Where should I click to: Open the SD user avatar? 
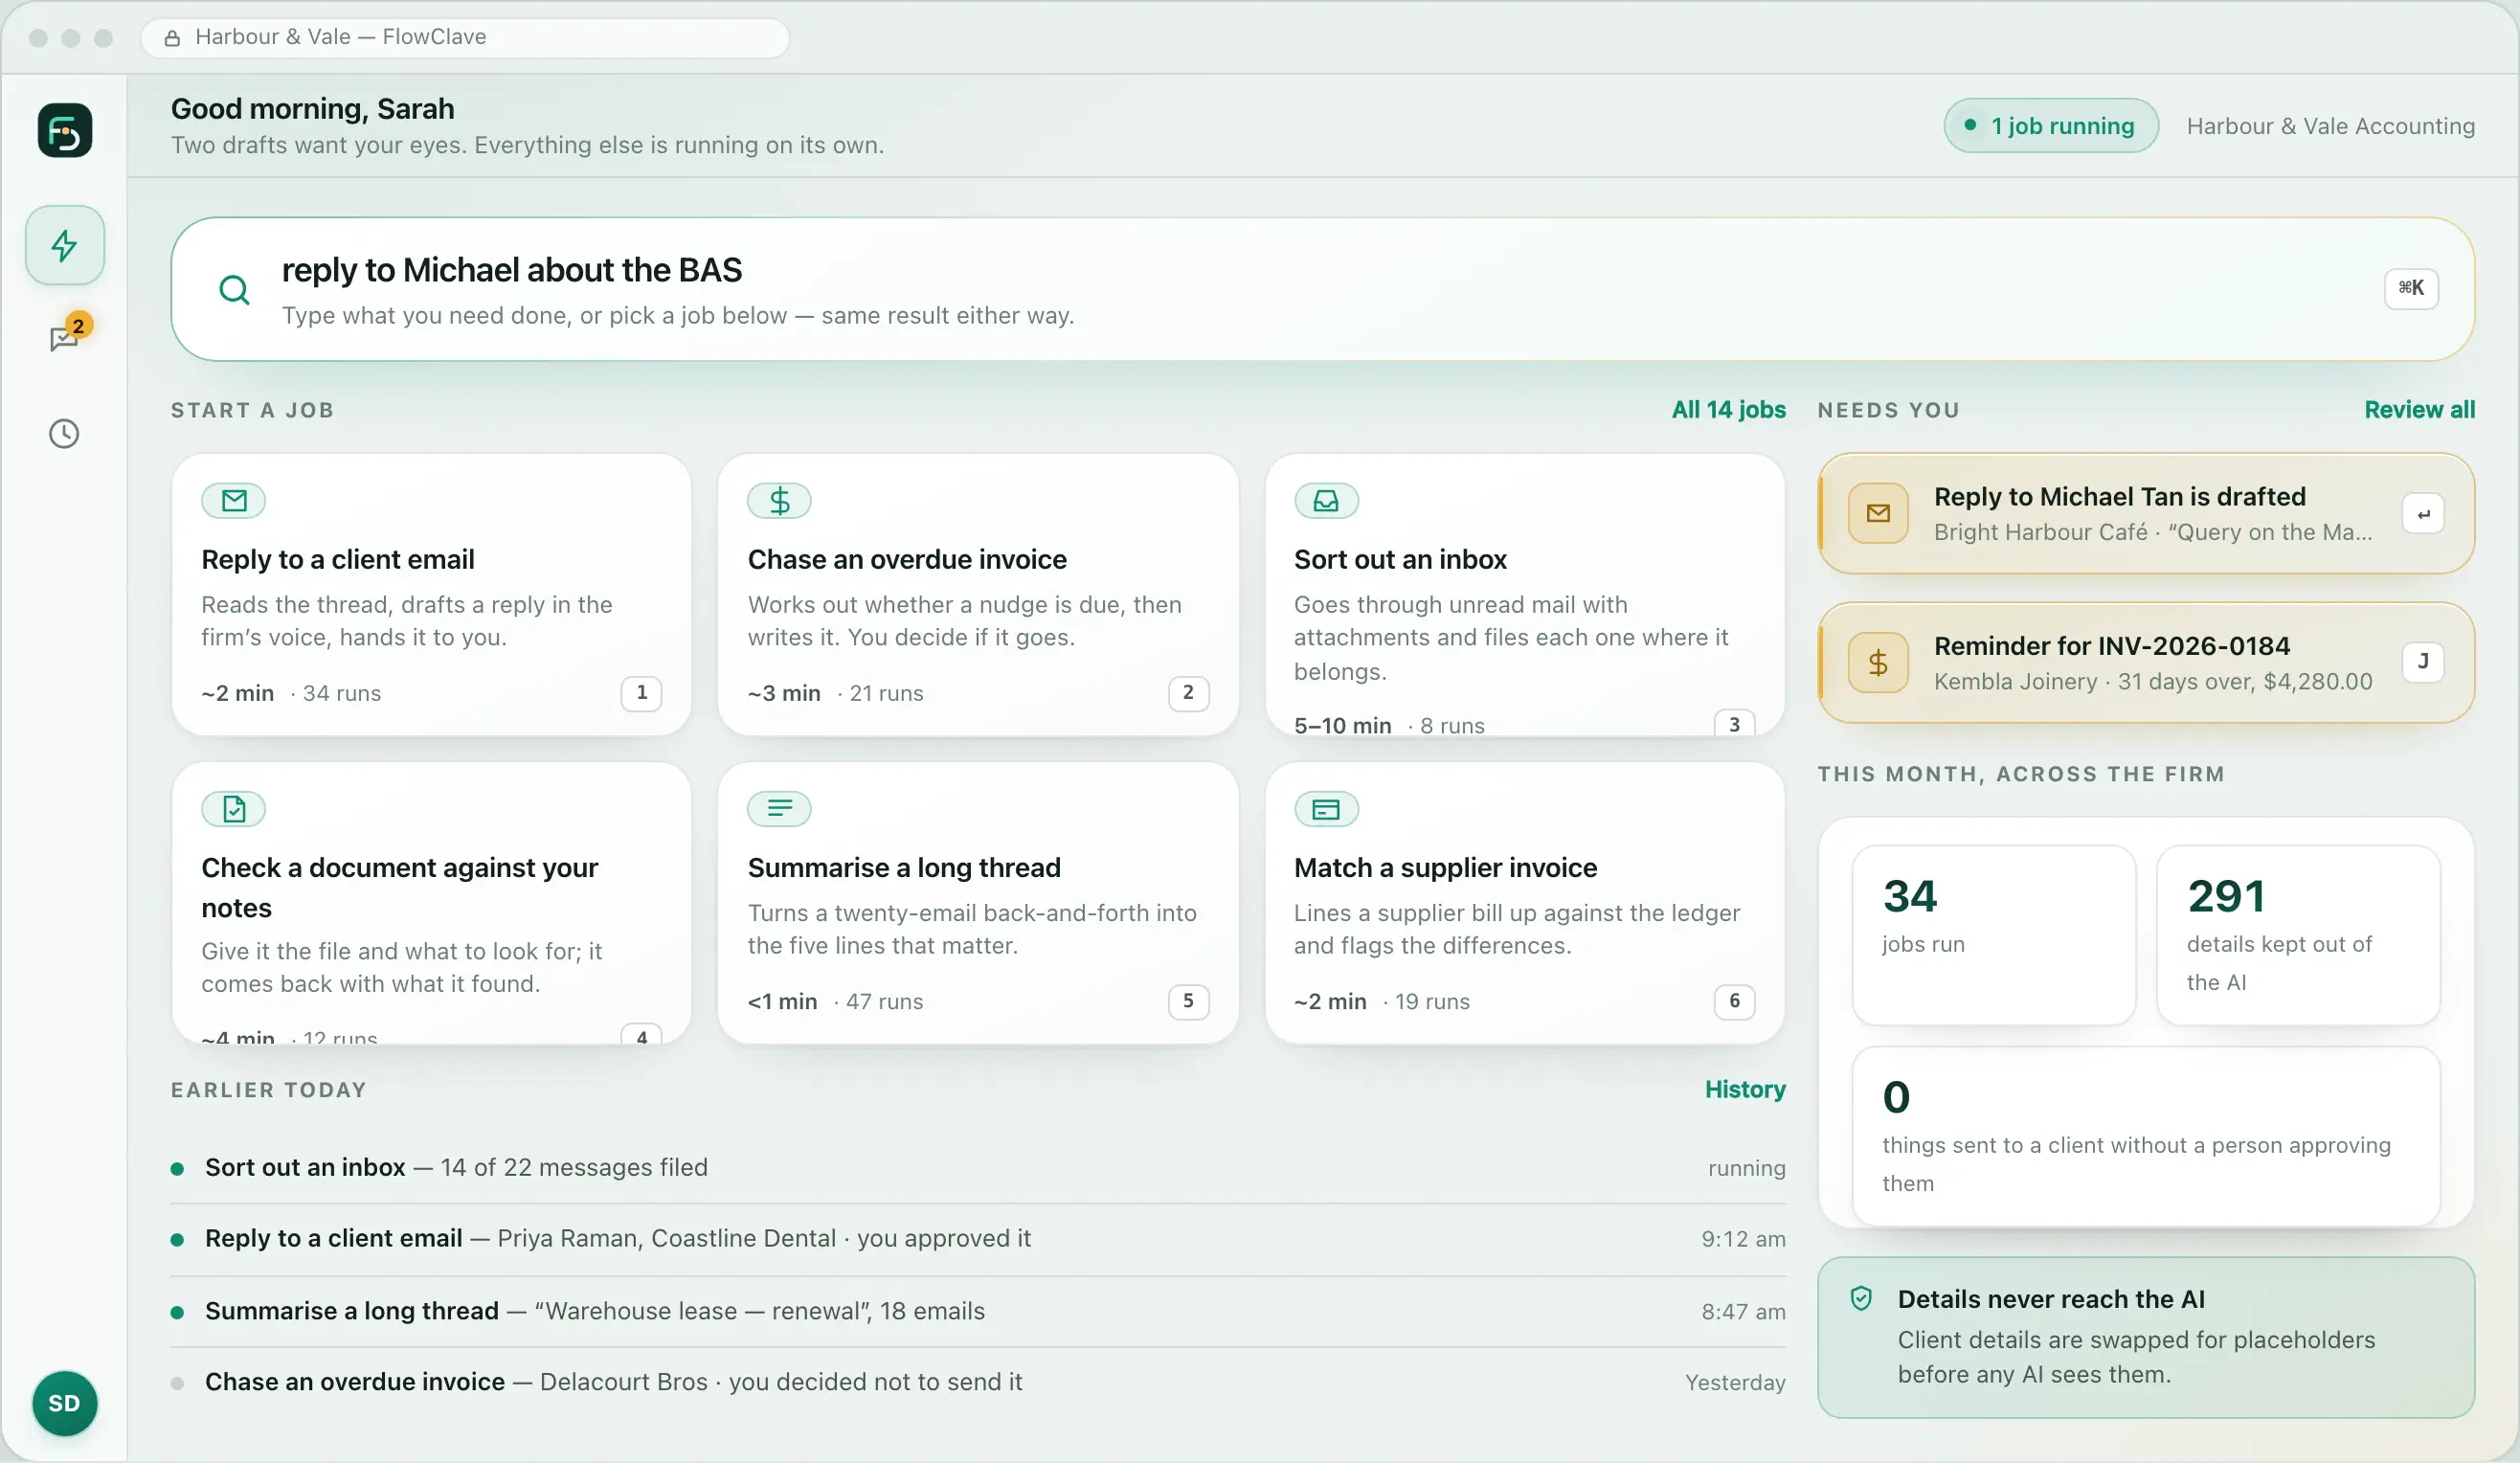pyautogui.click(x=65, y=1403)
